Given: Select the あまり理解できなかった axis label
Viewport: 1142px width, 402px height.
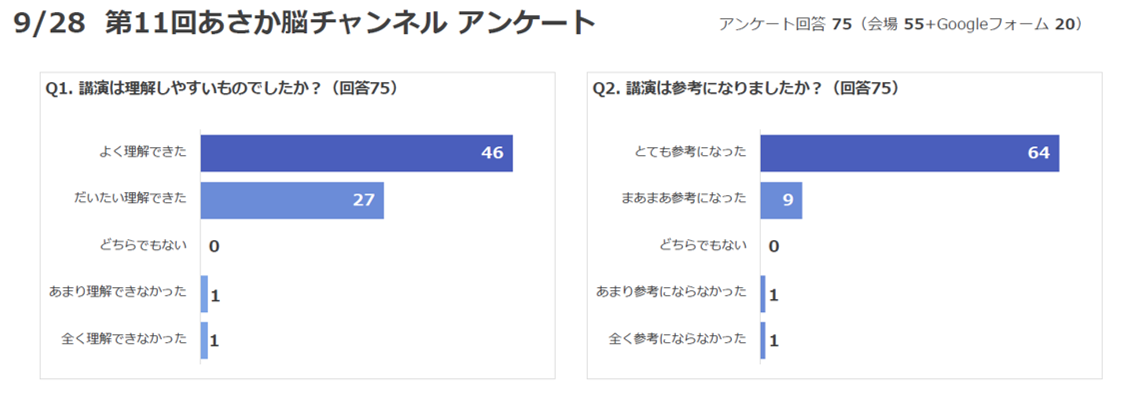Looking at the screenshot, I should (x=117, y=292).
